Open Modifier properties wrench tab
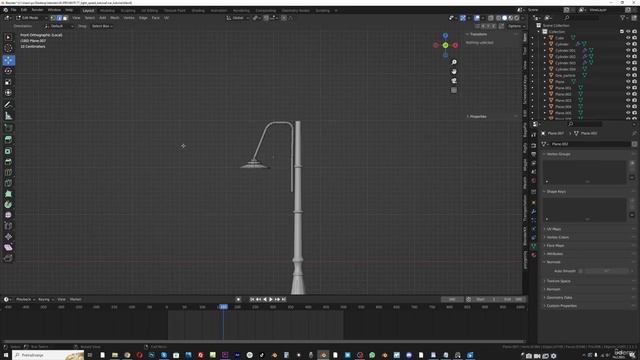Image resolution: width=640 pixels, height=360 pixels. (x=533, y=211)
